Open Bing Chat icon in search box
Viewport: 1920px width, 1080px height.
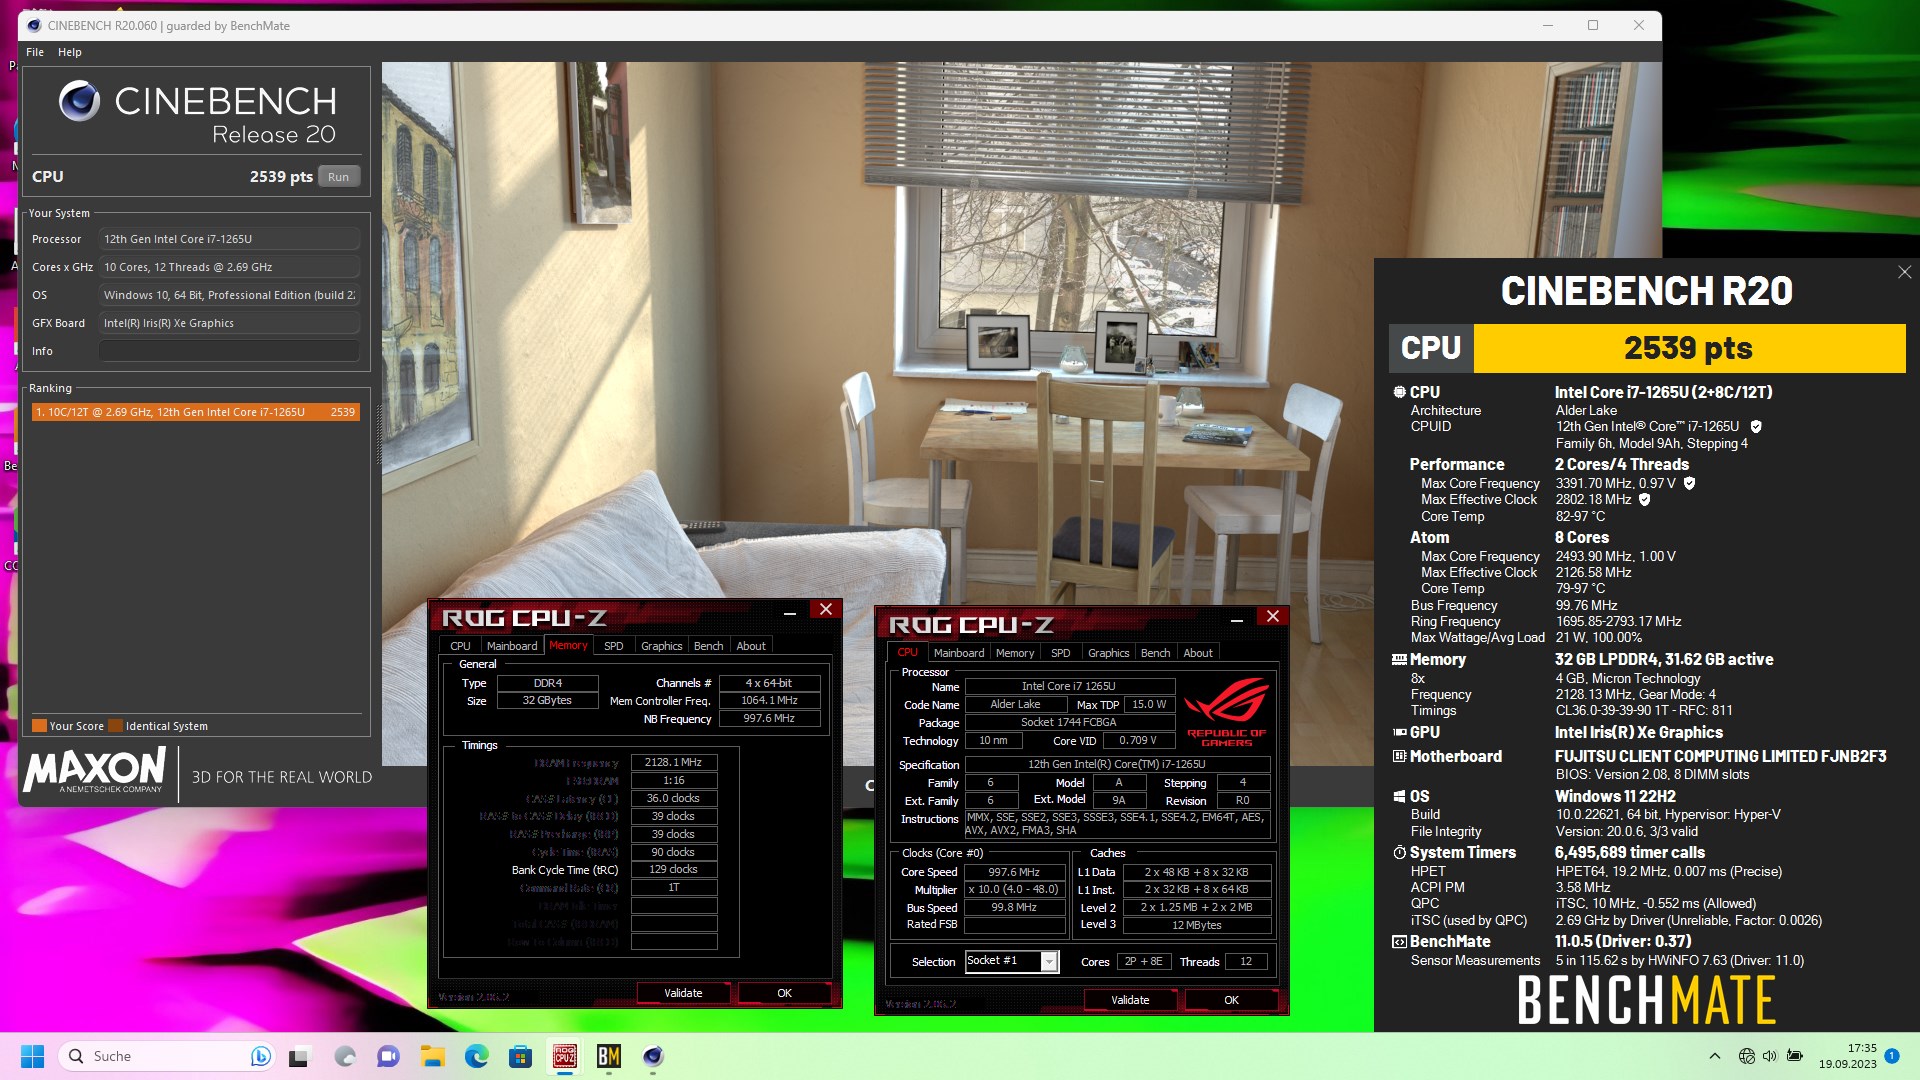click(260, 1056)
